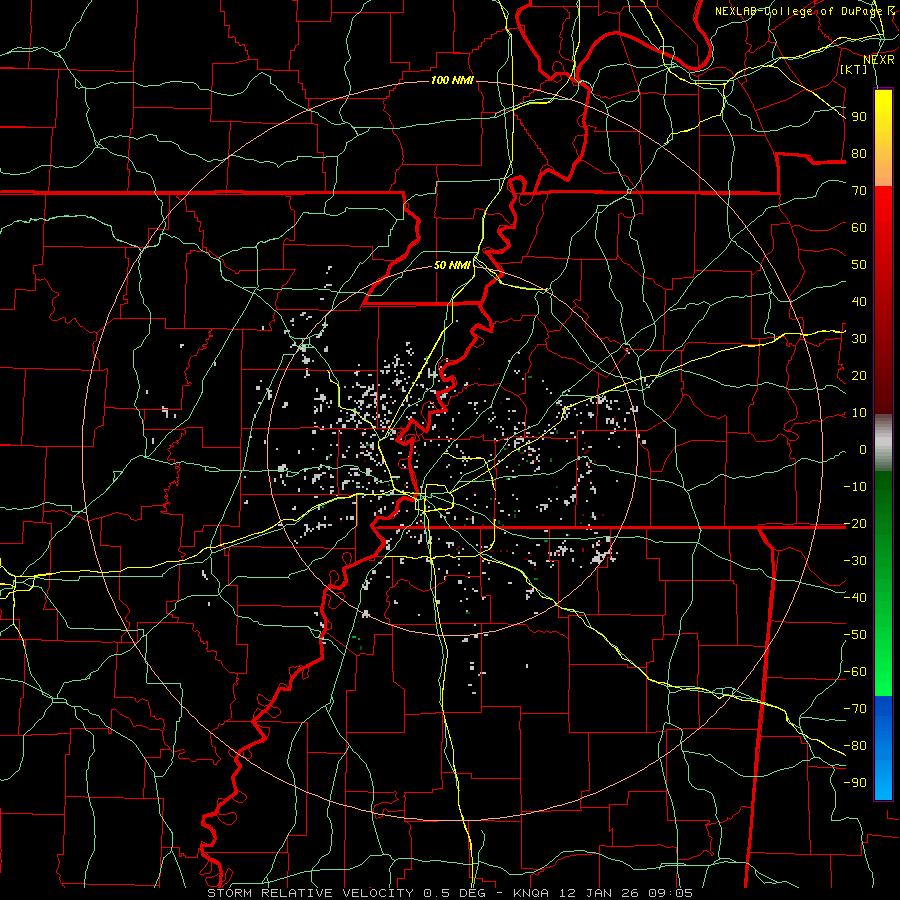Select the positive 80 value on velocity scale
This screenshot has height=900, width=900.
[x=859, y=154]
